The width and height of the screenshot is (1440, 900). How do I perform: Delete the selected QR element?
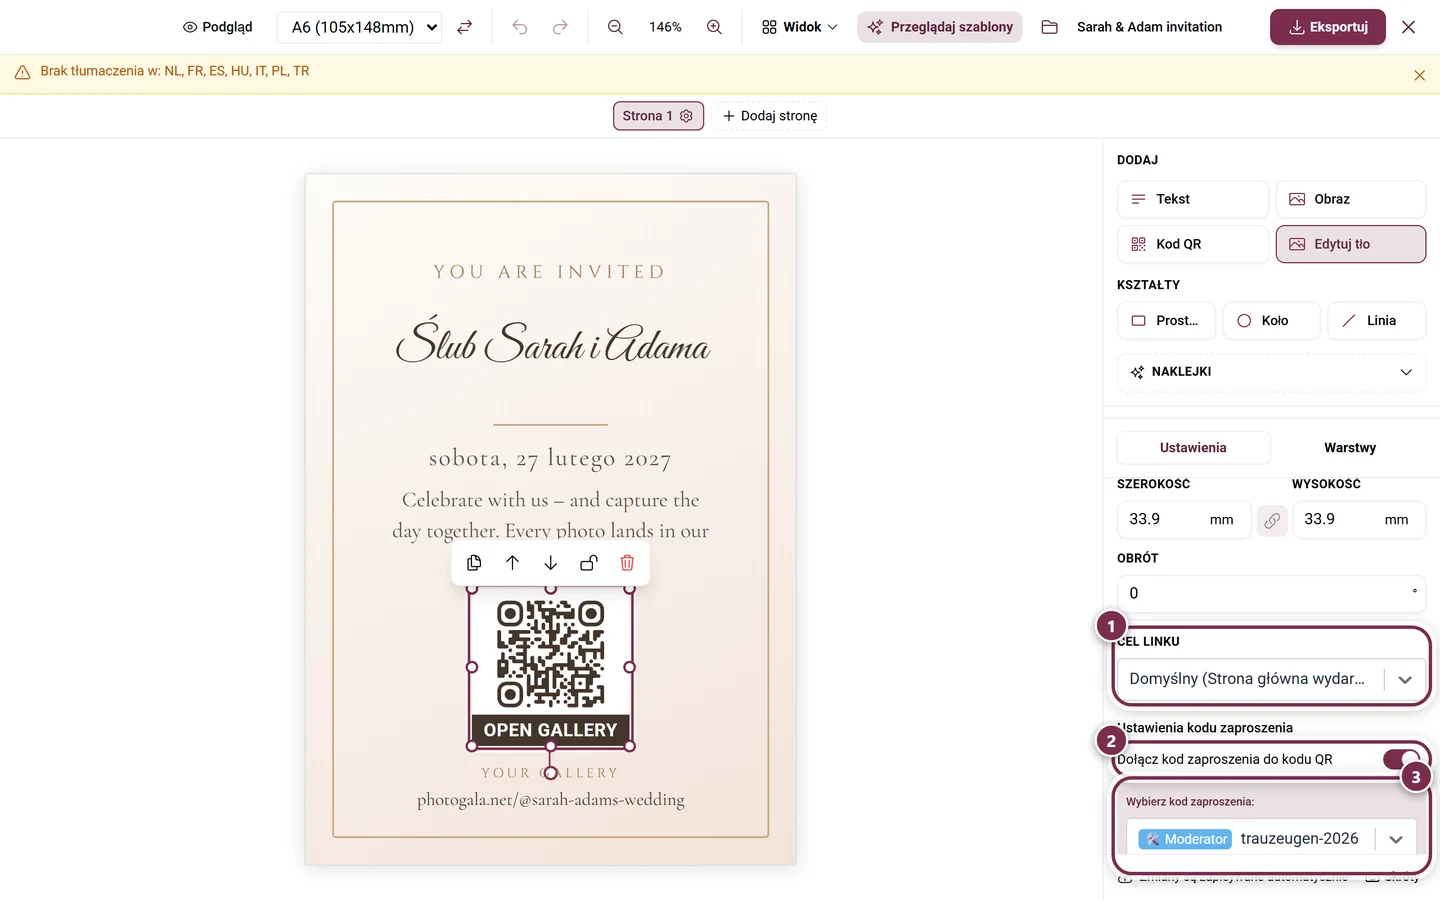pyautogui.click(x=627, y=563)
